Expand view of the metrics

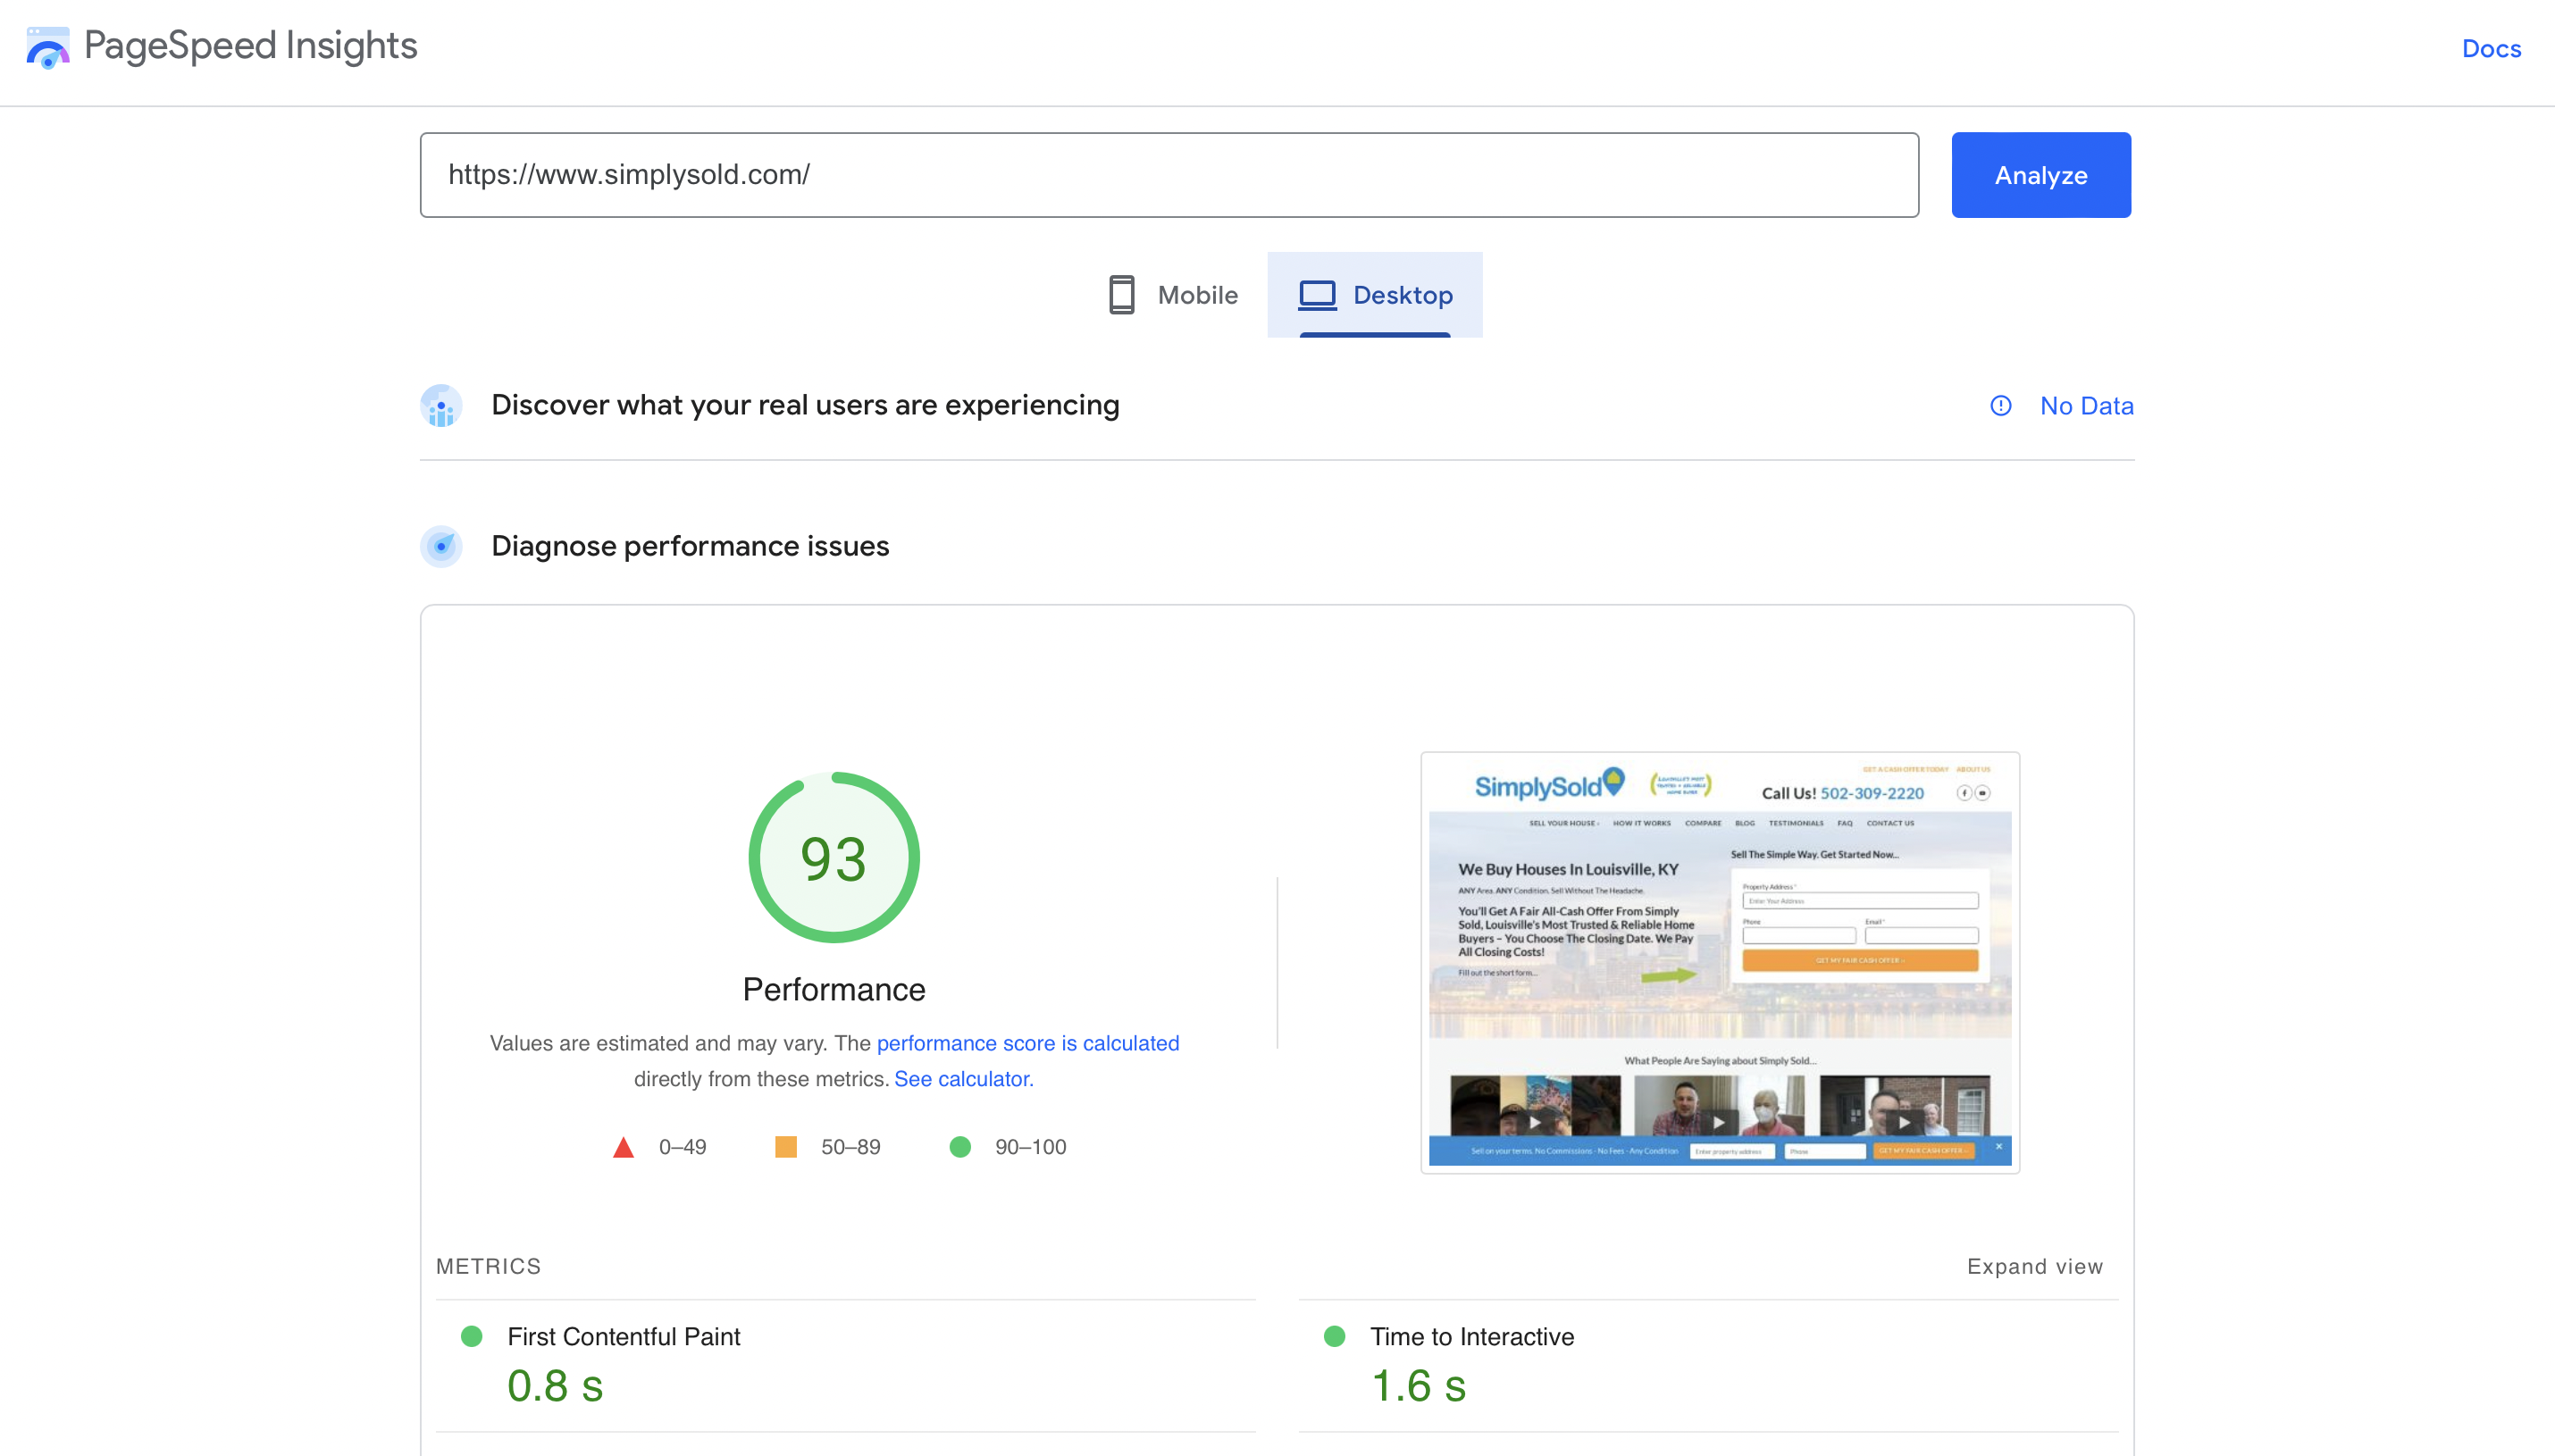(2034, 1266)
